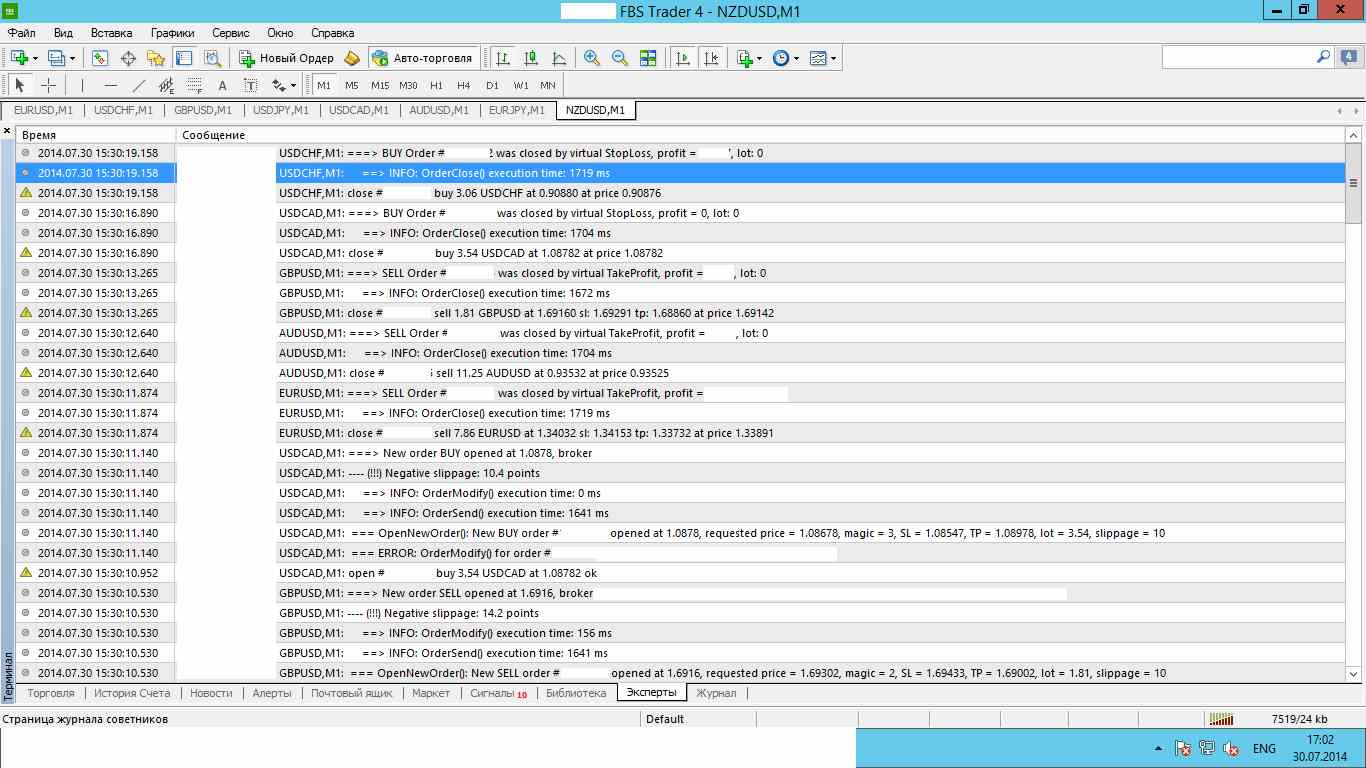This screenshot has width=1366, height=768.
Task: Switch timeframe to D1
Action: 492,85
